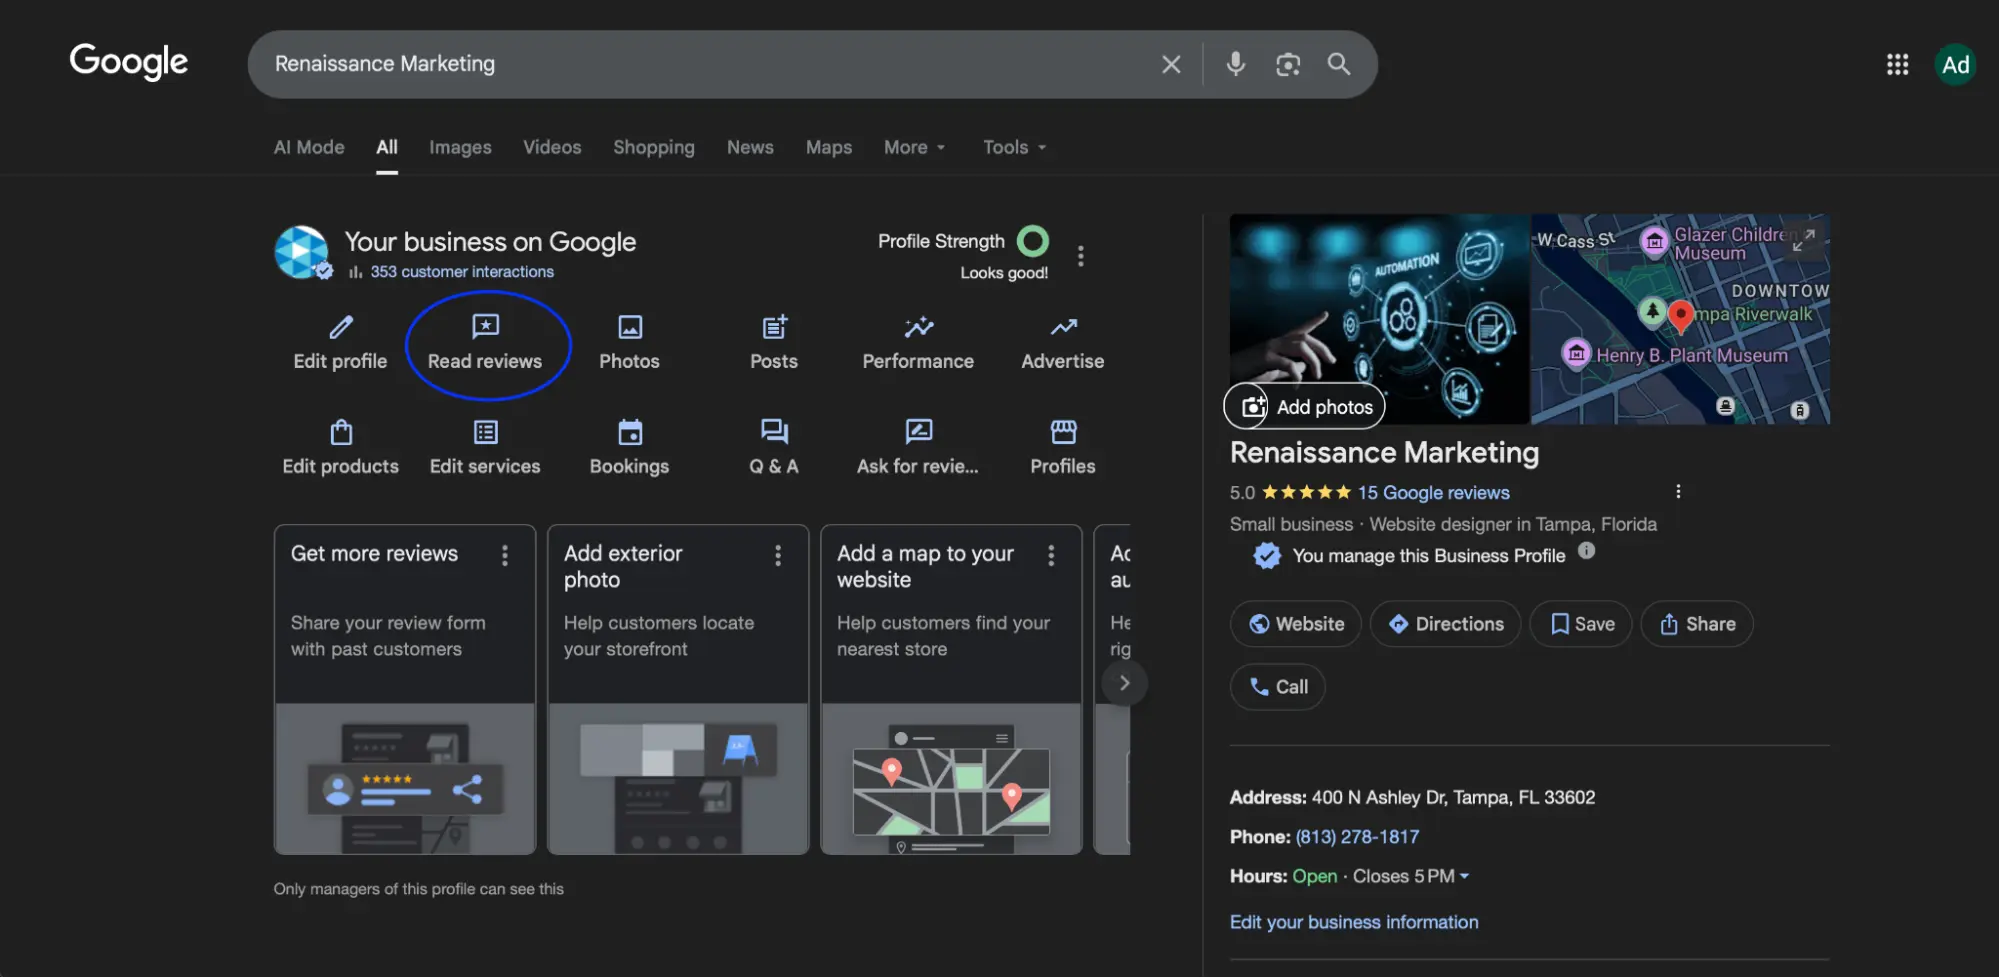Screen dimensions: 1999x978
Task: Click the Profile Strength progress ring
Action: click(1034, 241)
